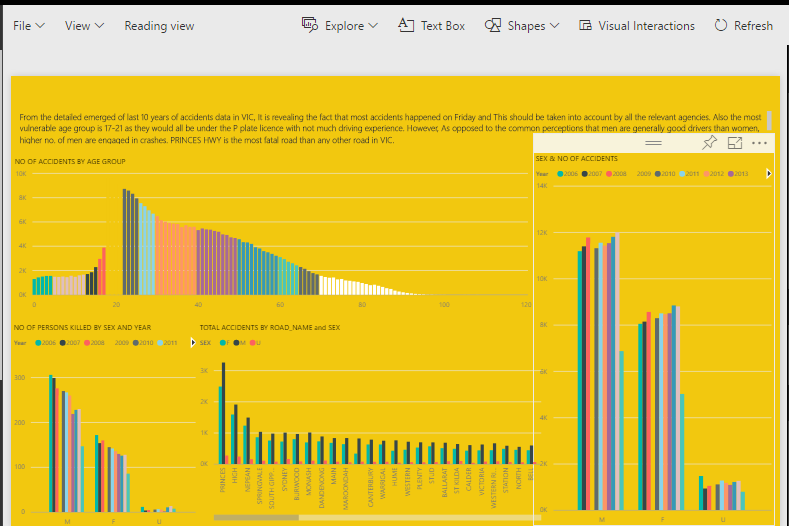Open the File menu
Image resolution: width=789 pixels, height=526 pixels.
[x=29, y=26]
